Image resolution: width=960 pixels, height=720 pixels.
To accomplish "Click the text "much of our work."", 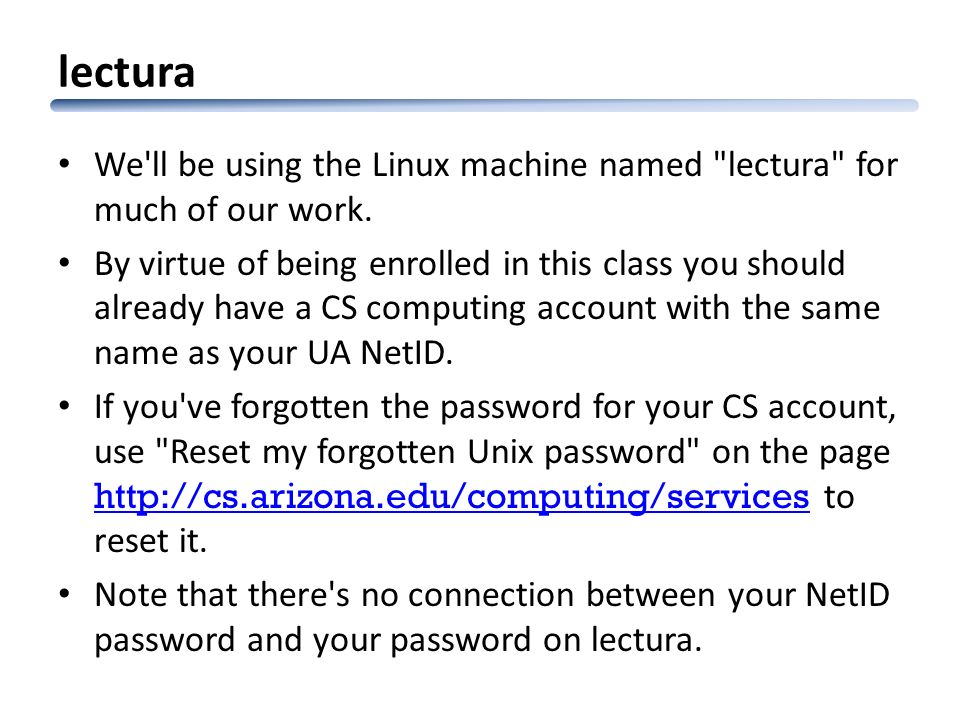I will click(233, 210).
